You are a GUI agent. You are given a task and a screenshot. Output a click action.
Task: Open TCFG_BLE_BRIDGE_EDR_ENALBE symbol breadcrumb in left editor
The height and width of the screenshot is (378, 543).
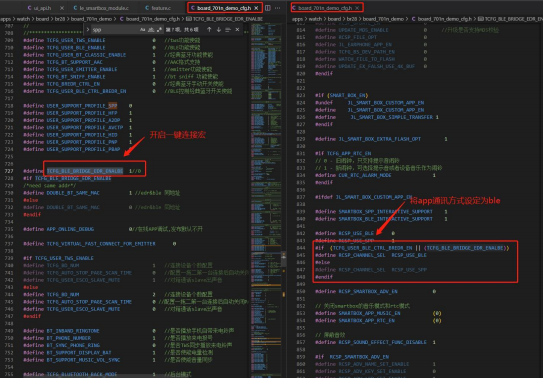click(x=228, y=19)
